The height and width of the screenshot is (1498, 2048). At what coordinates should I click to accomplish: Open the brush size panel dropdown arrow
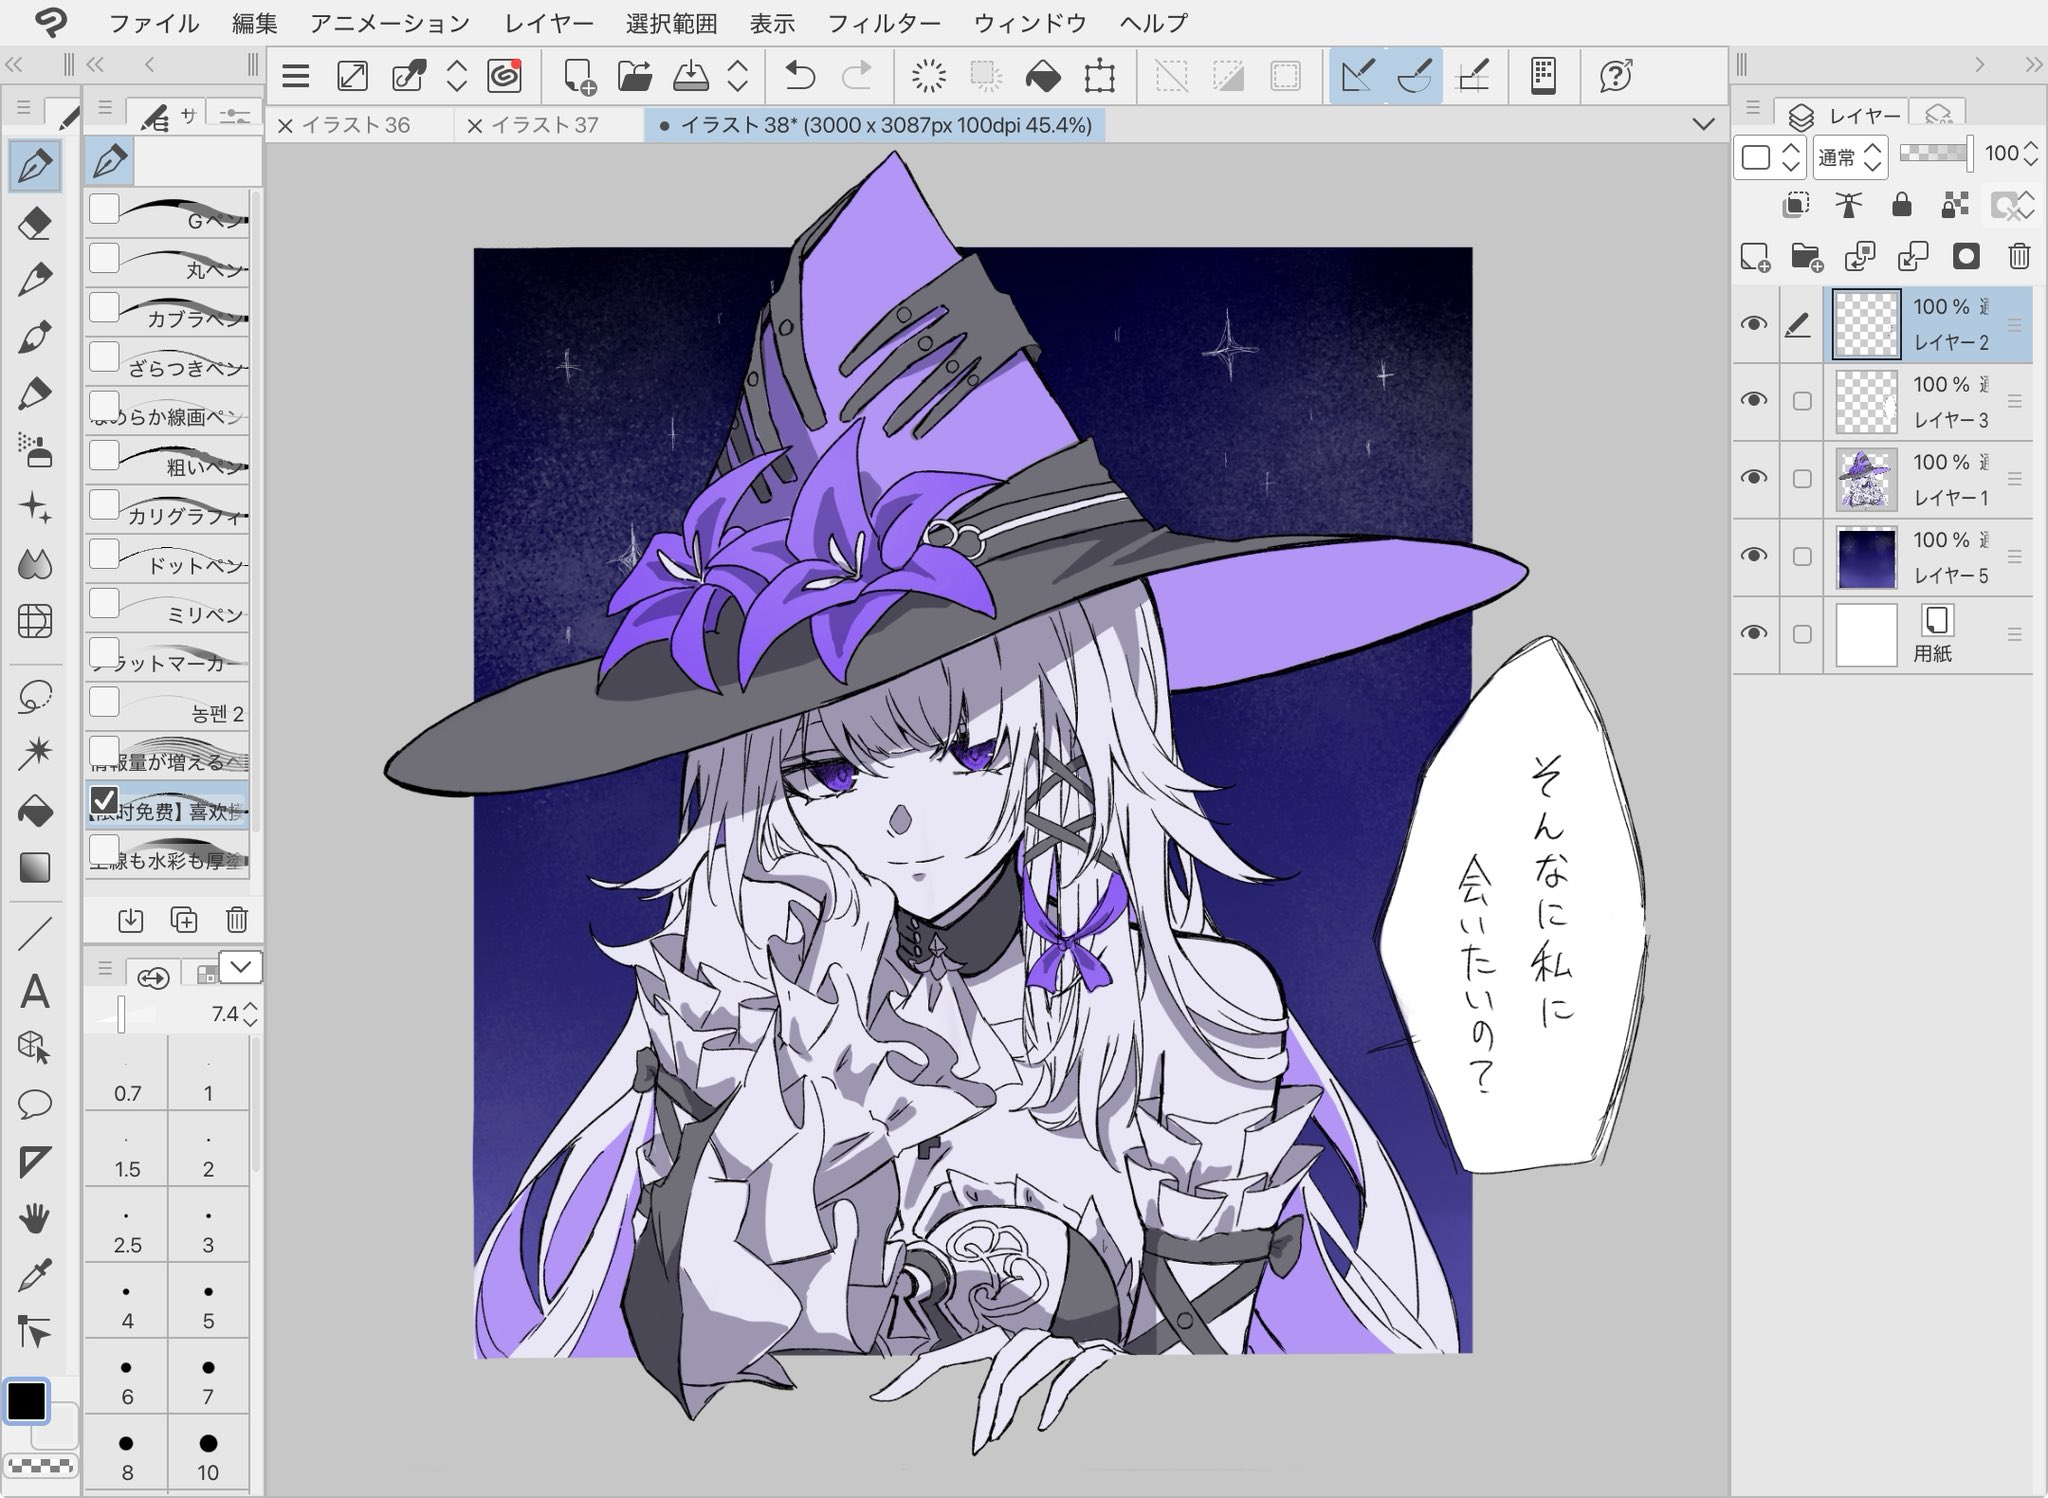pos(240,967)
